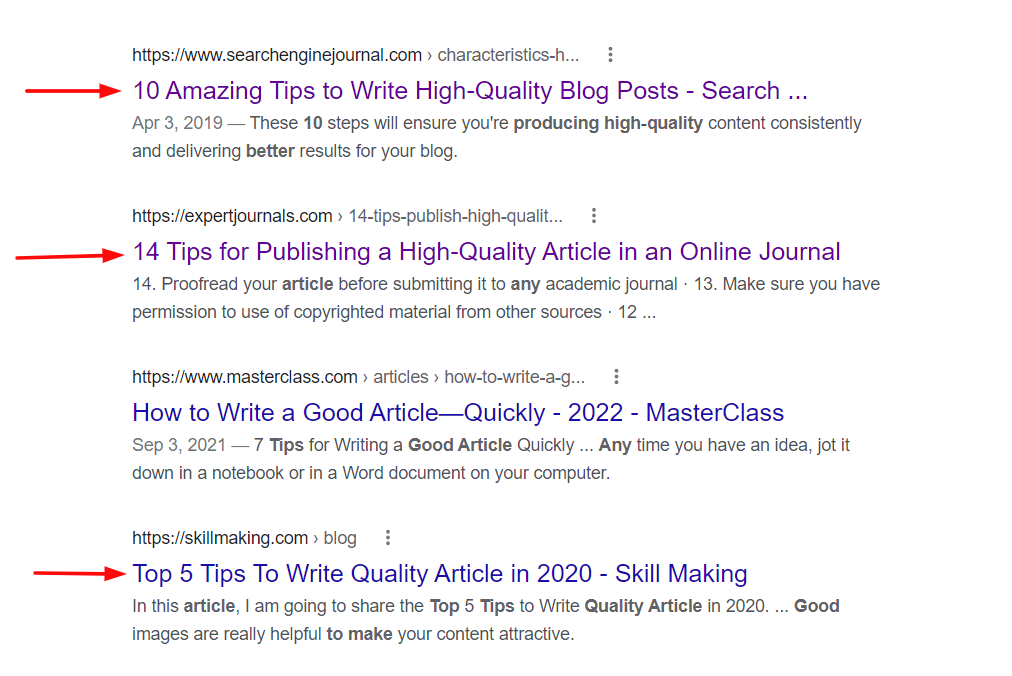Open three-dot menu for masterclass.com result
This screenshot has height=676, width=1012.
616,376
